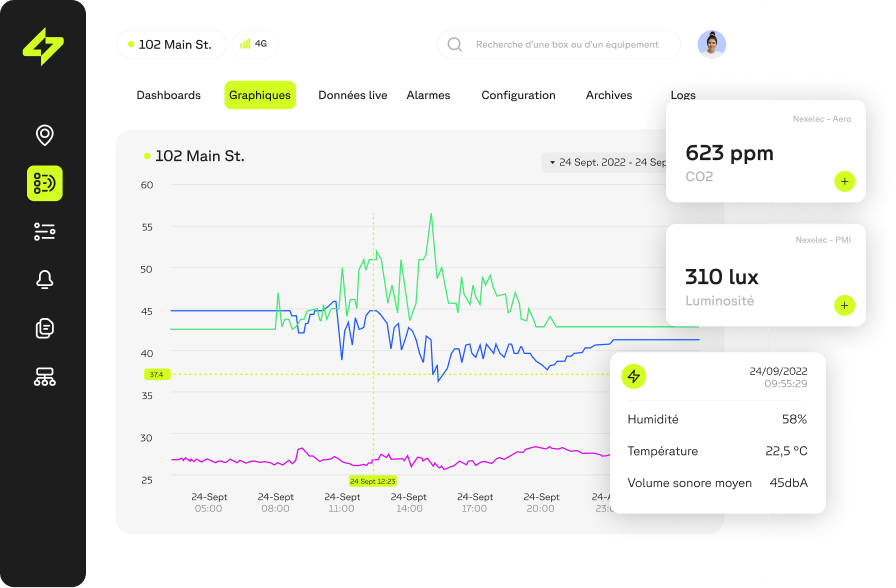The width and height of the screenshot is (896, 588).
Task: Click the 37.4 threshold marker on the chart
Action: point(155,375)
